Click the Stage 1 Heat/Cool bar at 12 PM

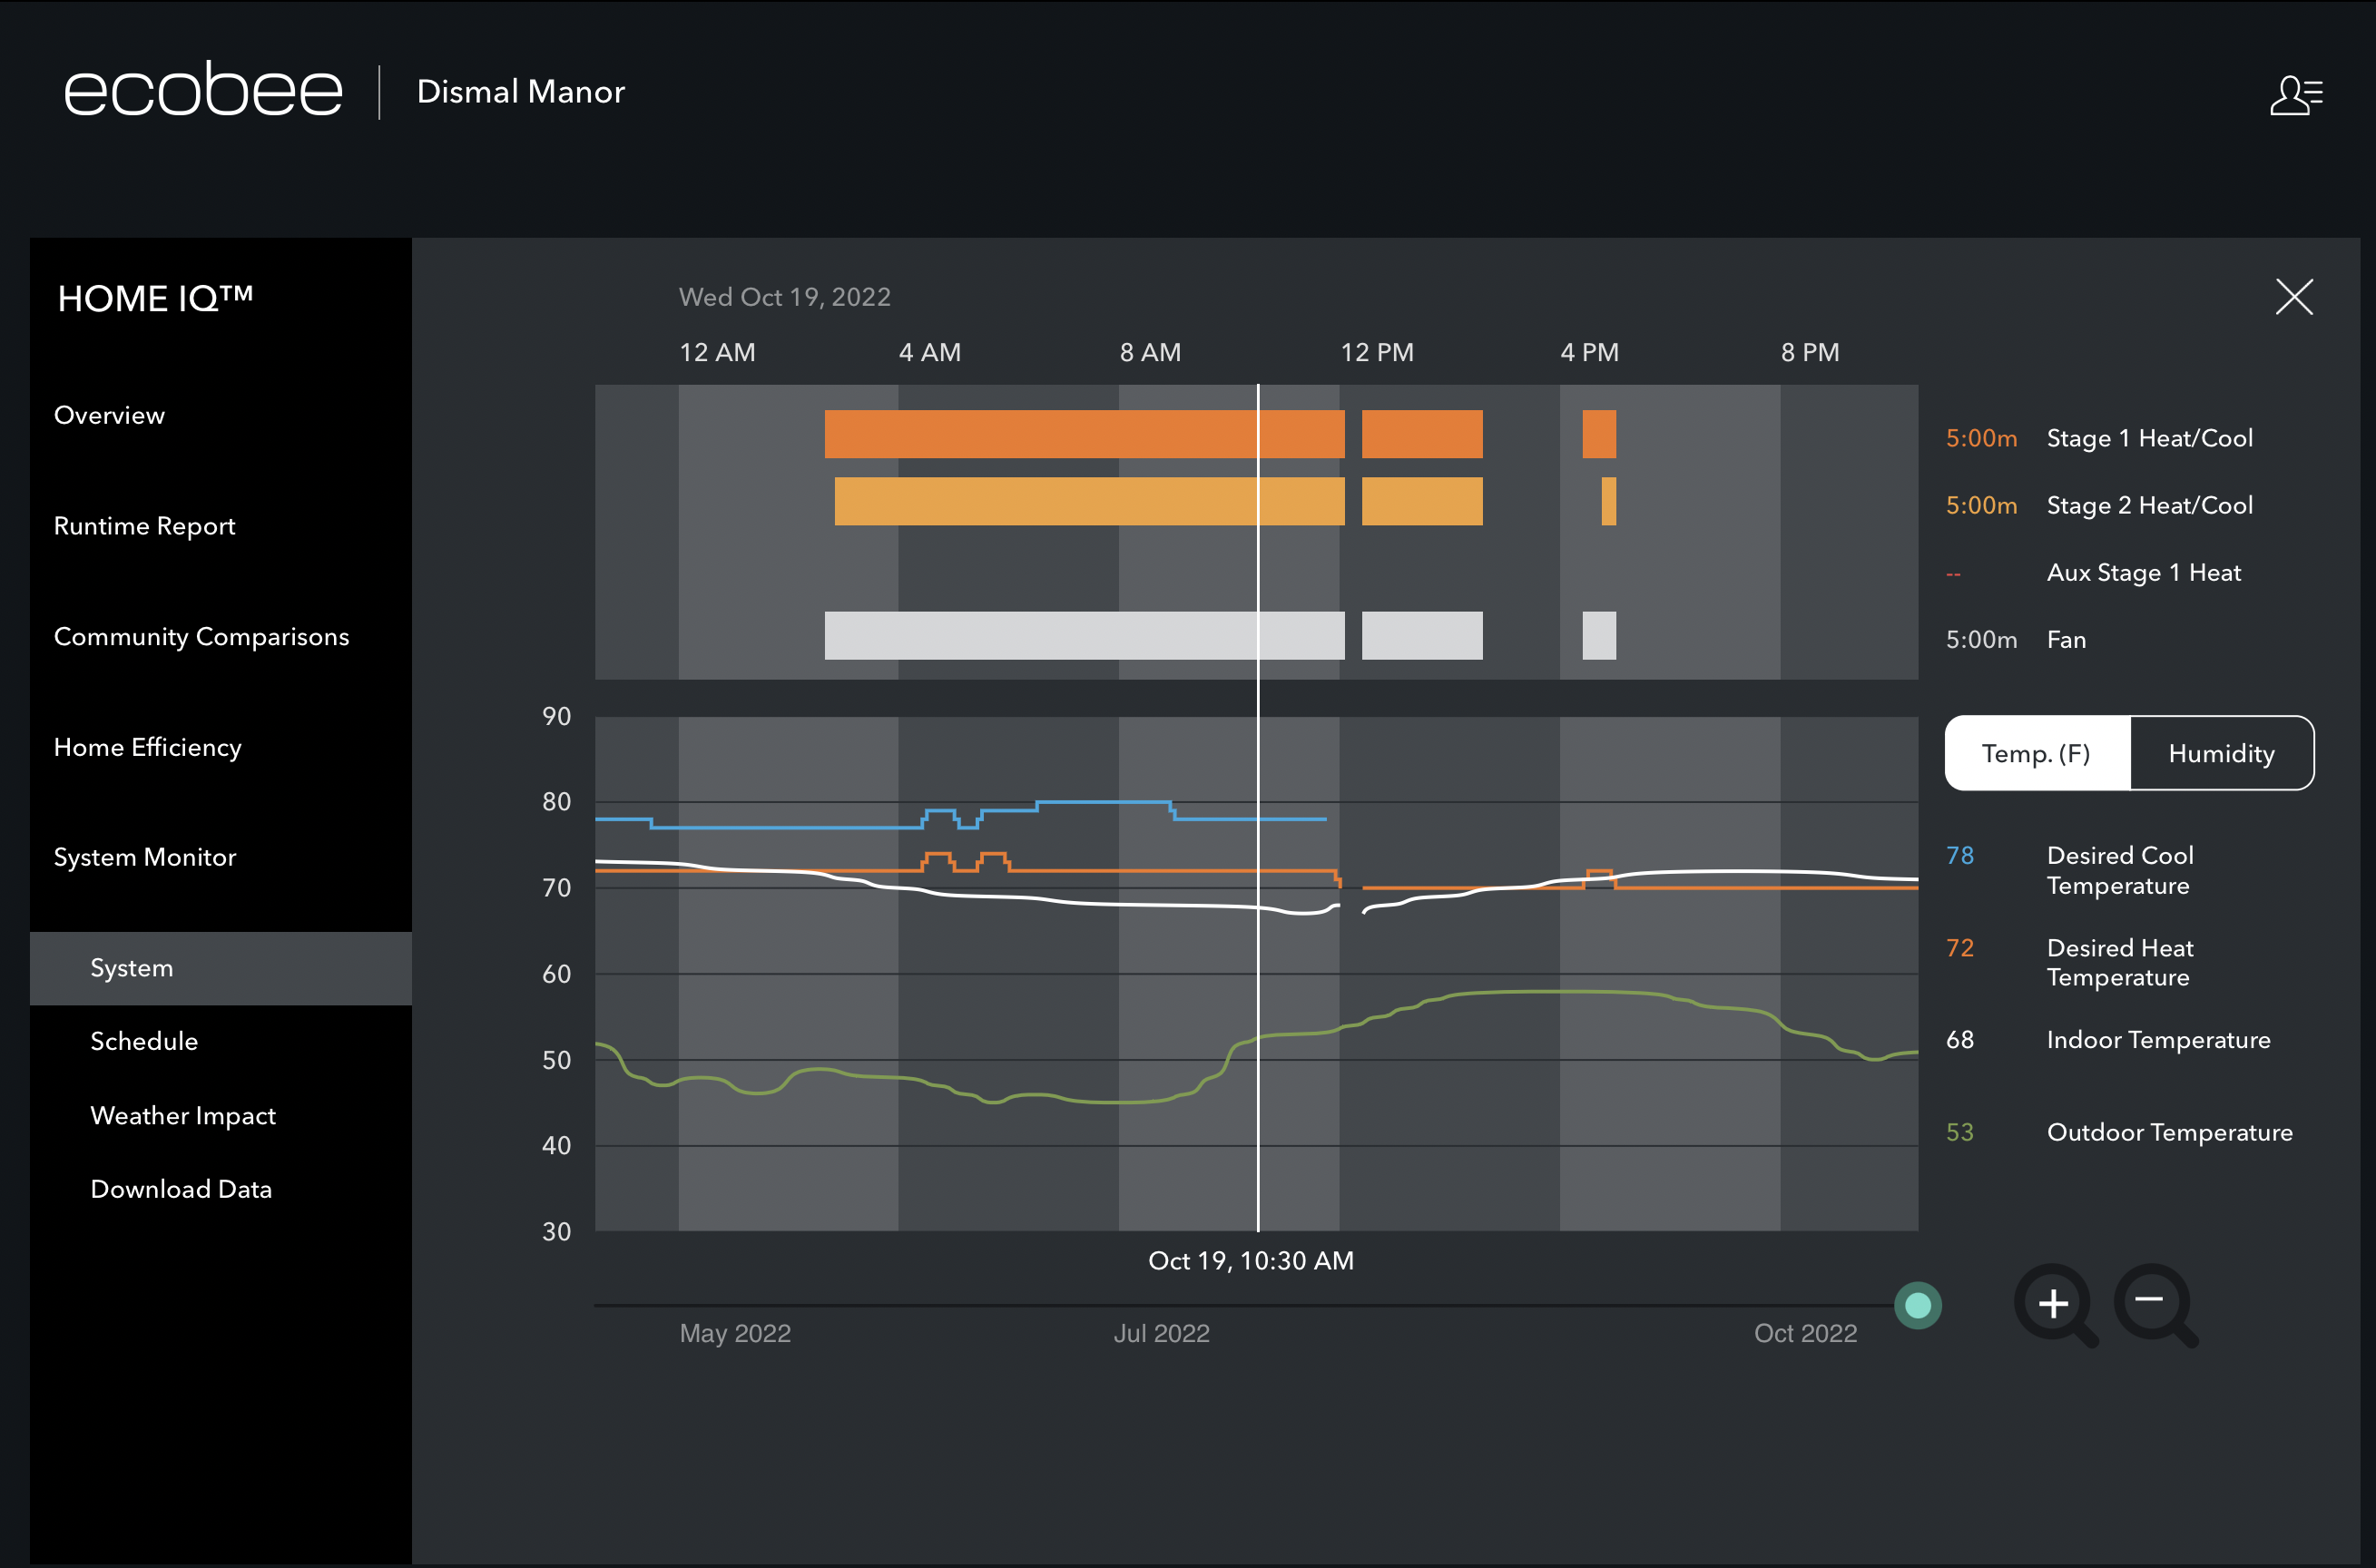(1420, 434)
